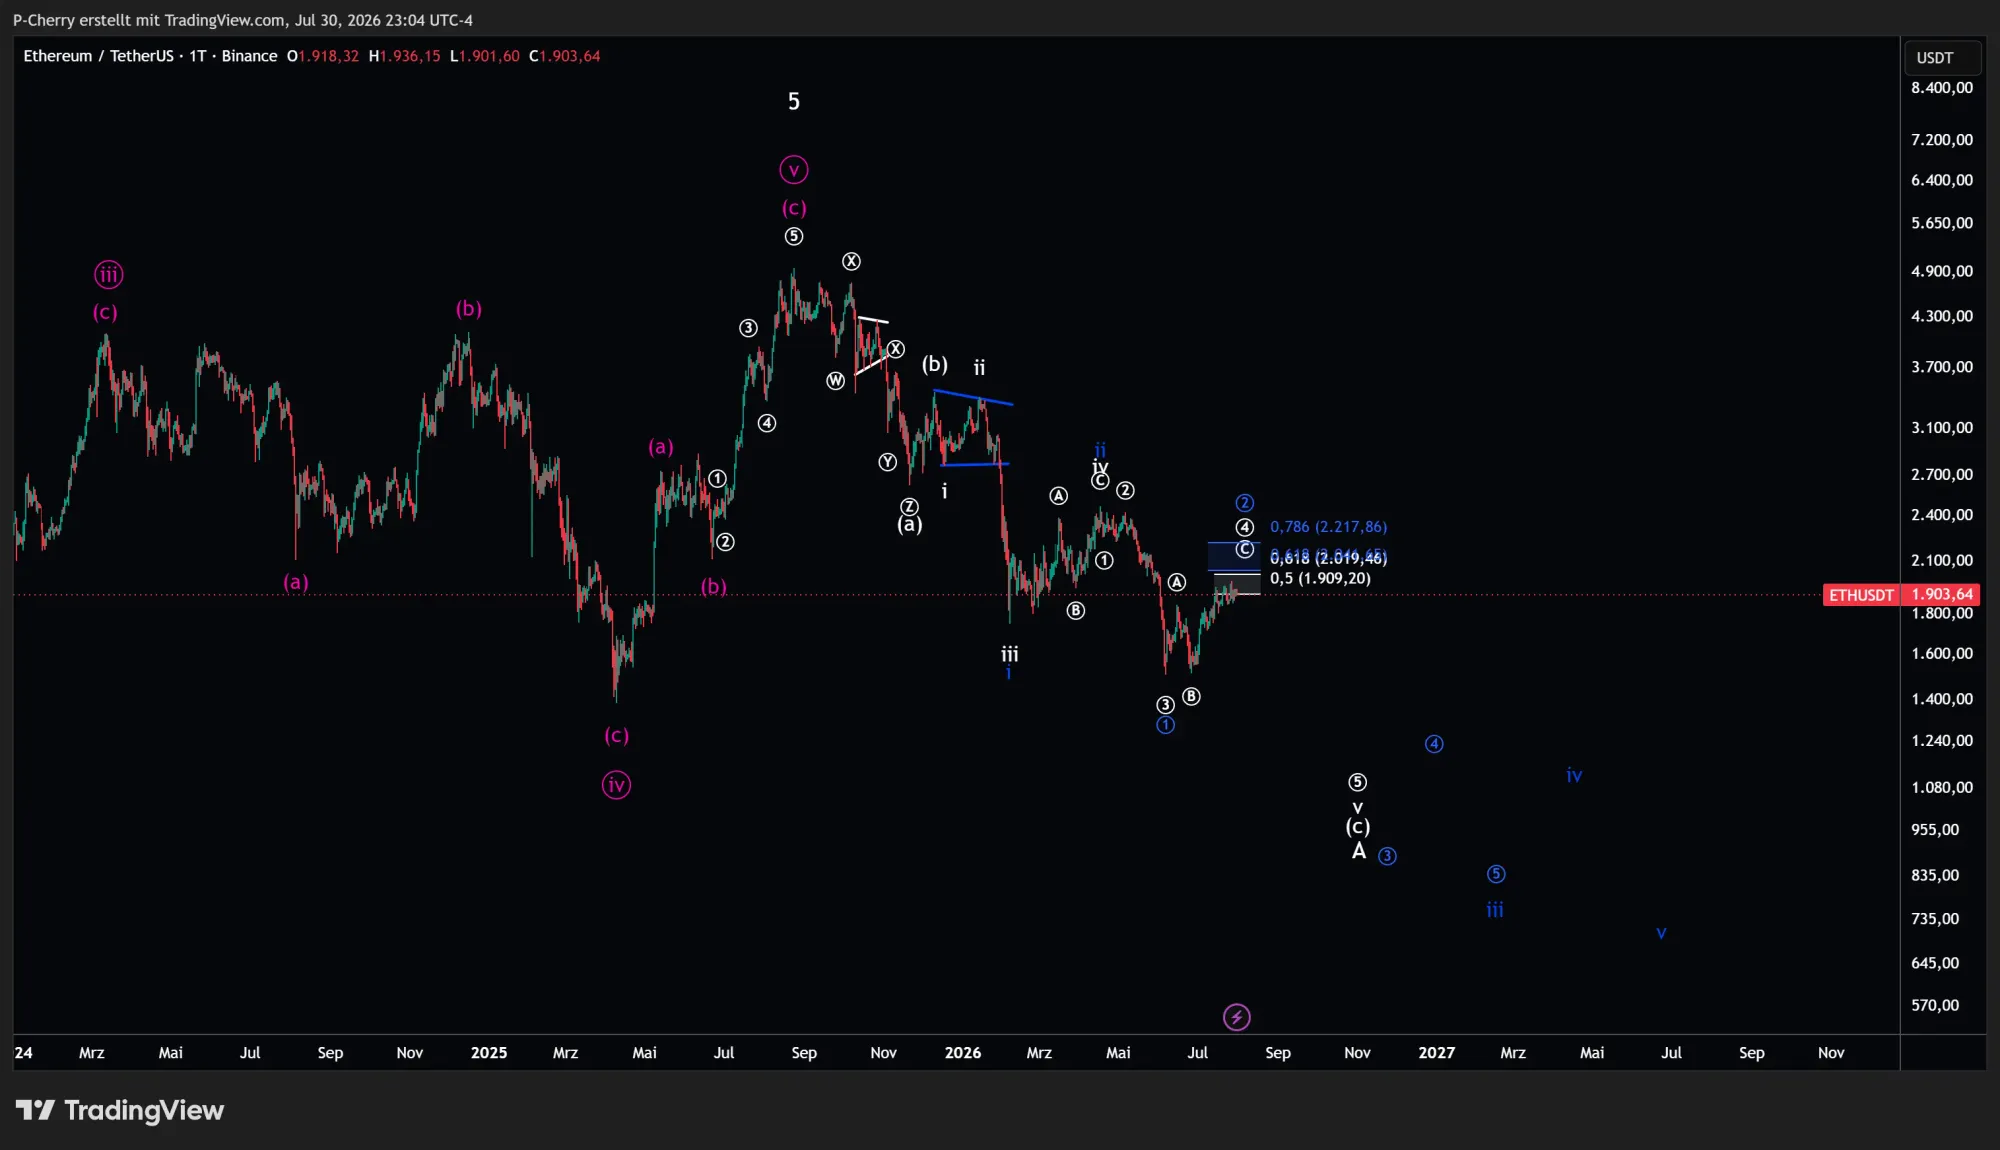Click the 8.400,00 price axis label

[x=1942, y=88]
